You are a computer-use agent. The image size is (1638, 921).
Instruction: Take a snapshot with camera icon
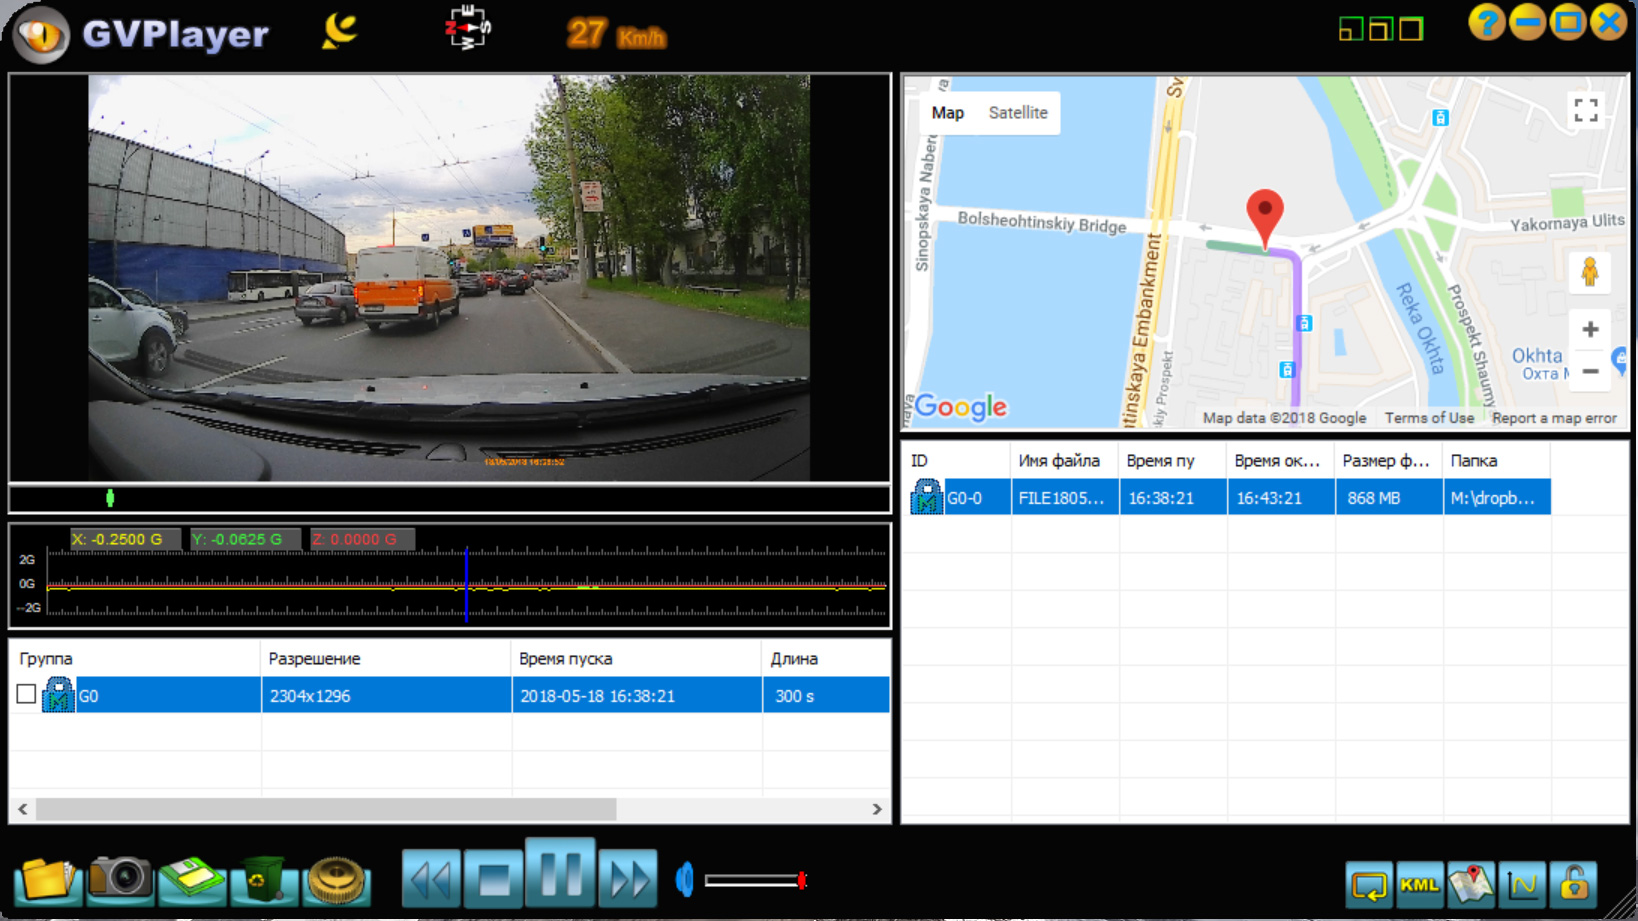click(120, 880)
